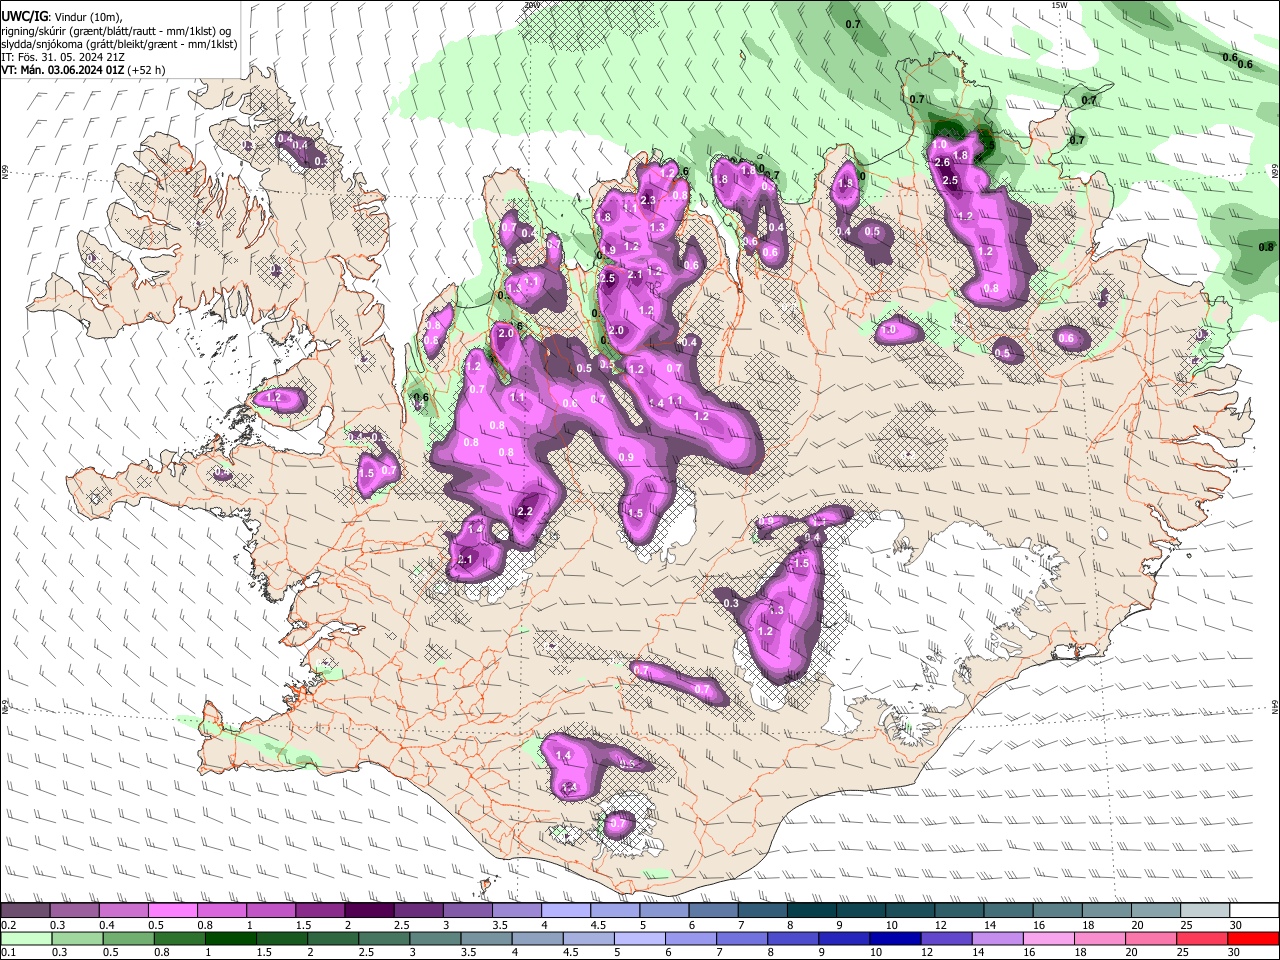Click the palest green 0.1–0.3 swatch in lower legend
1280x960 pixels.
(x=25, y=938)
